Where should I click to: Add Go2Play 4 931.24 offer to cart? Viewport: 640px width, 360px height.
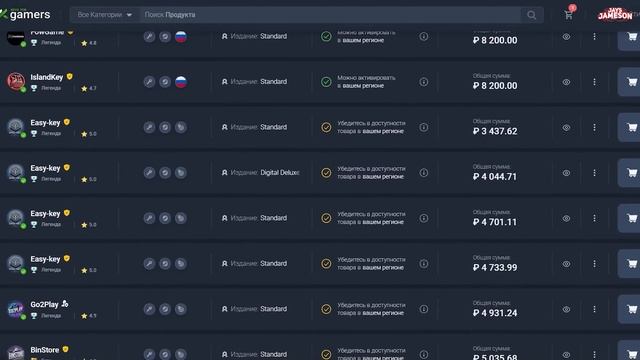[631, 309]
